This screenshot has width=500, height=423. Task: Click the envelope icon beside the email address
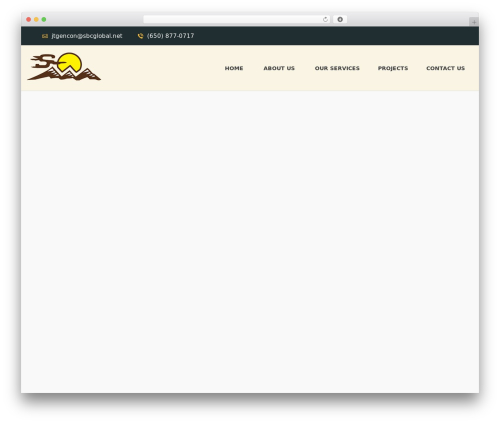[45, 36]
